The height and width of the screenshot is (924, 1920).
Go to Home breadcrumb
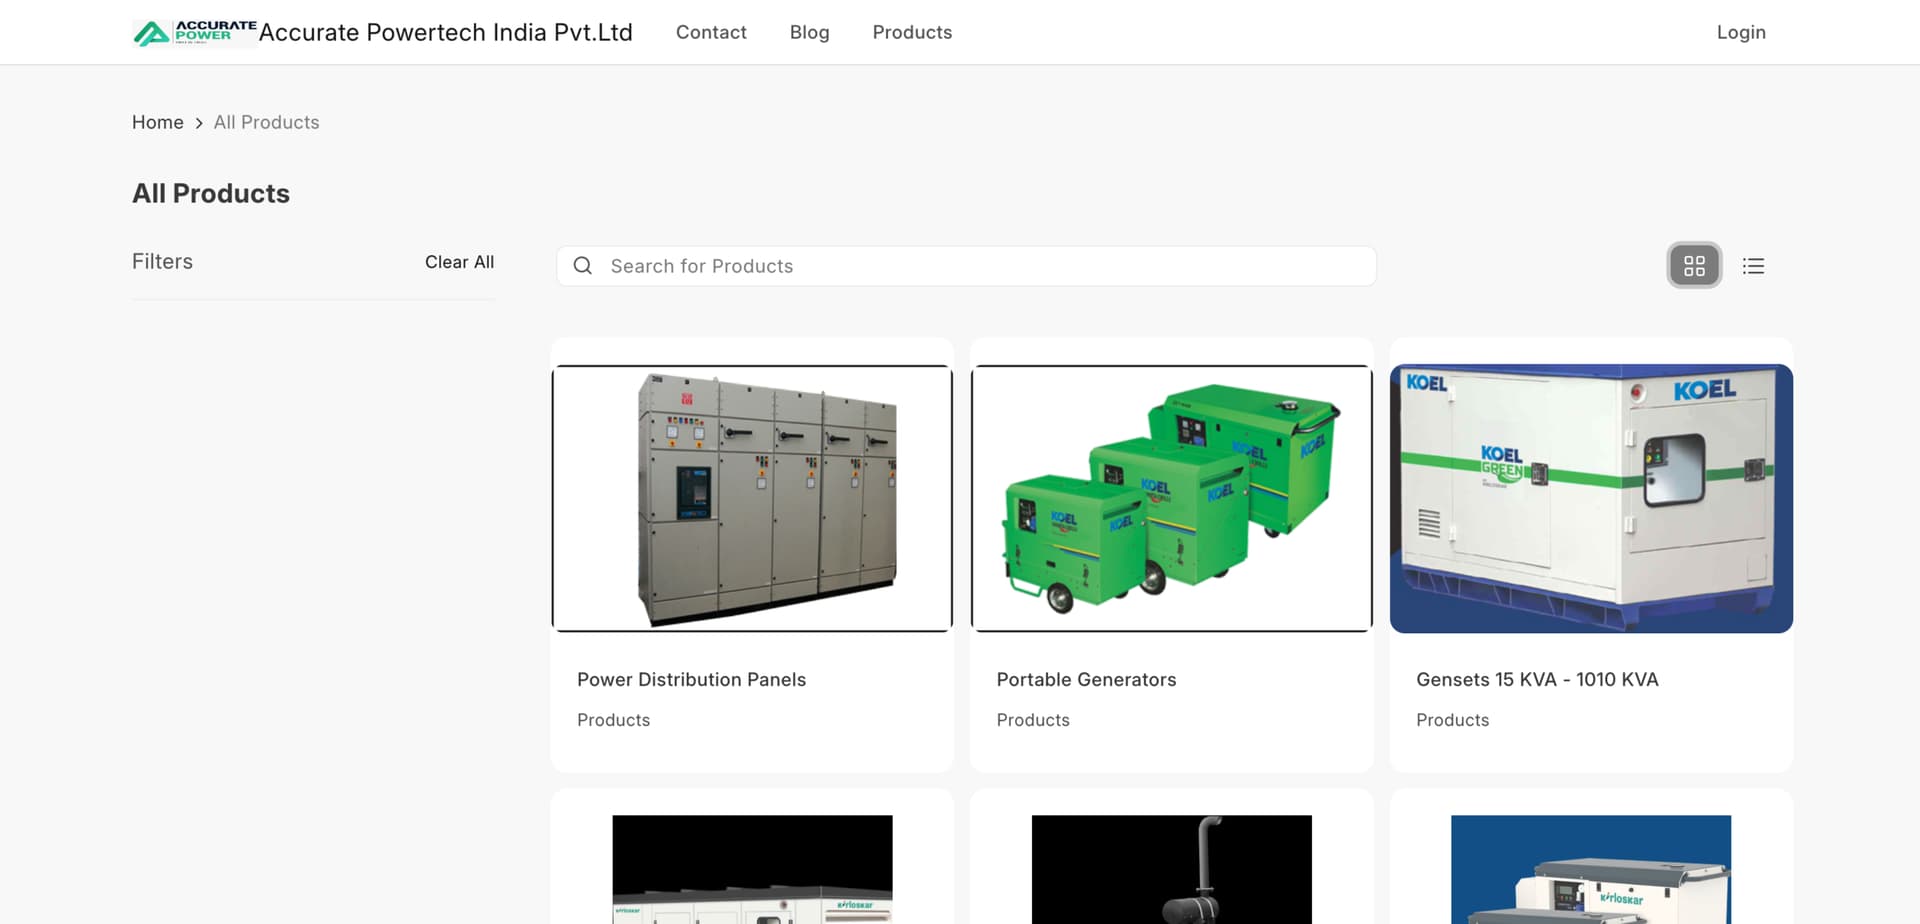(x=158, y=122)
